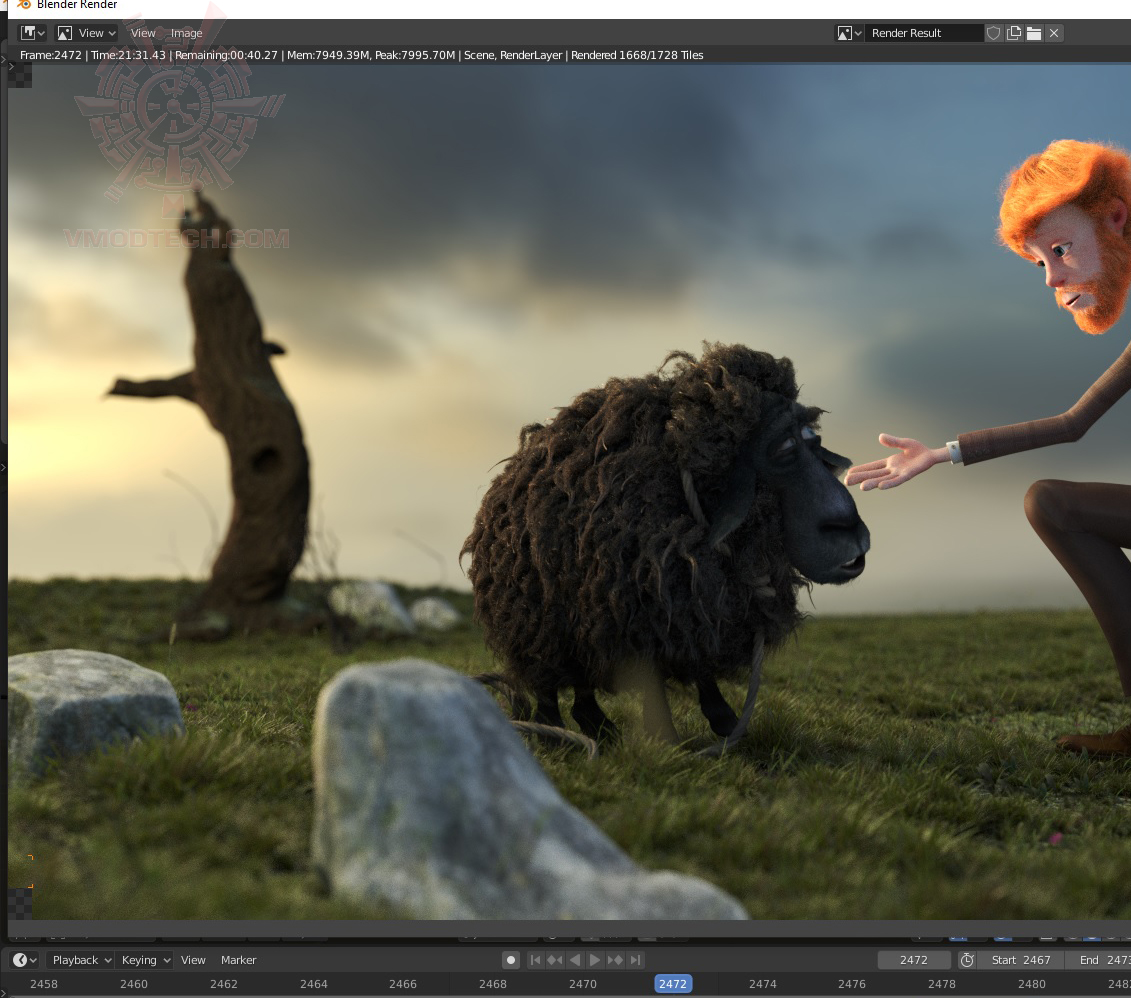
Task: Click the End frame field
Action: pyautogui.click(x=1099, y=960)
